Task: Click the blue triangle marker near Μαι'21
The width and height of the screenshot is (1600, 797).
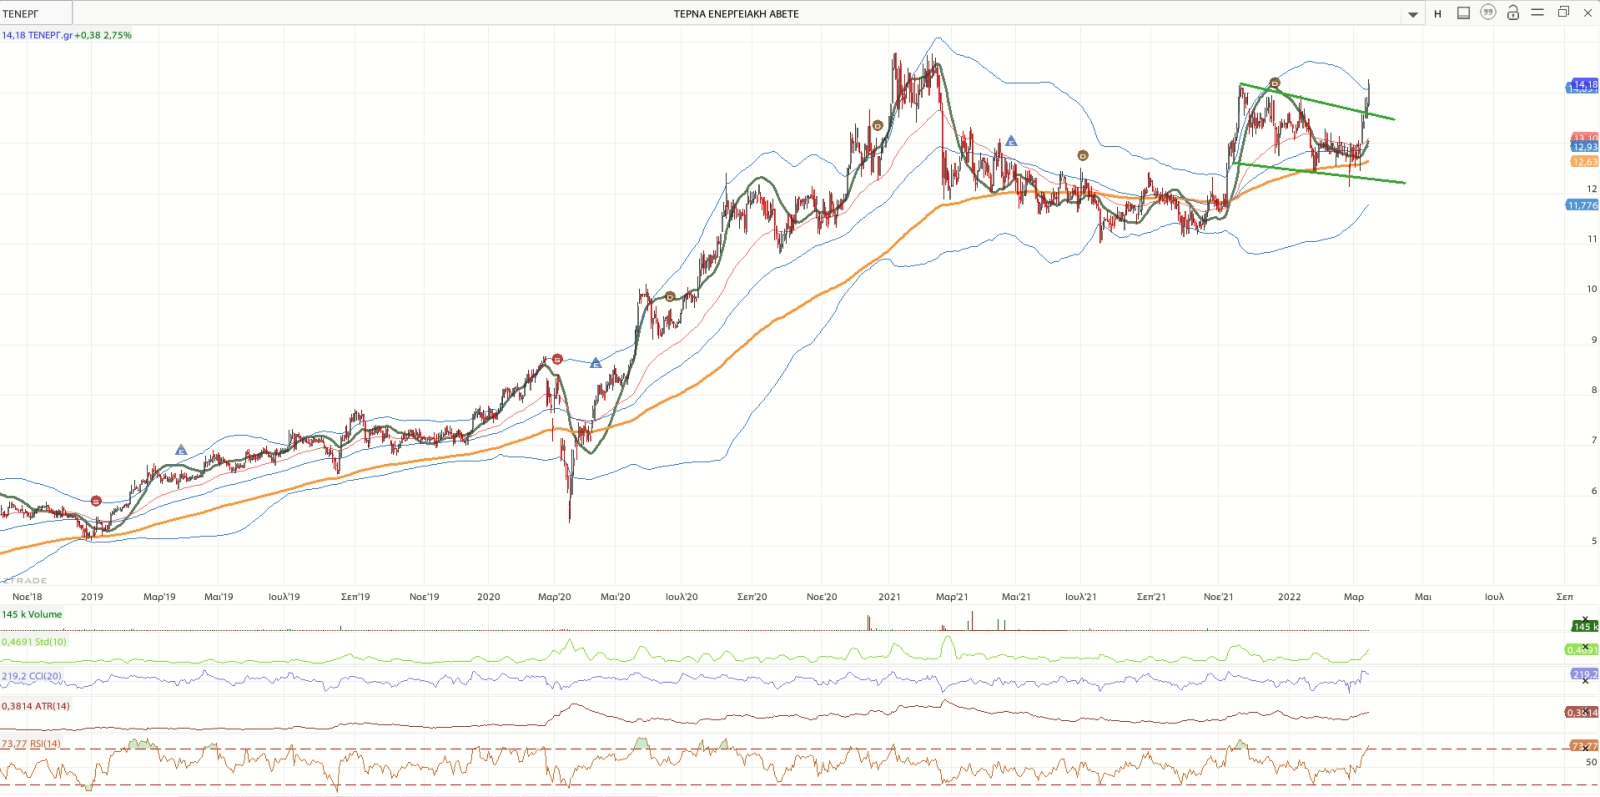Action: point(1011,141)
